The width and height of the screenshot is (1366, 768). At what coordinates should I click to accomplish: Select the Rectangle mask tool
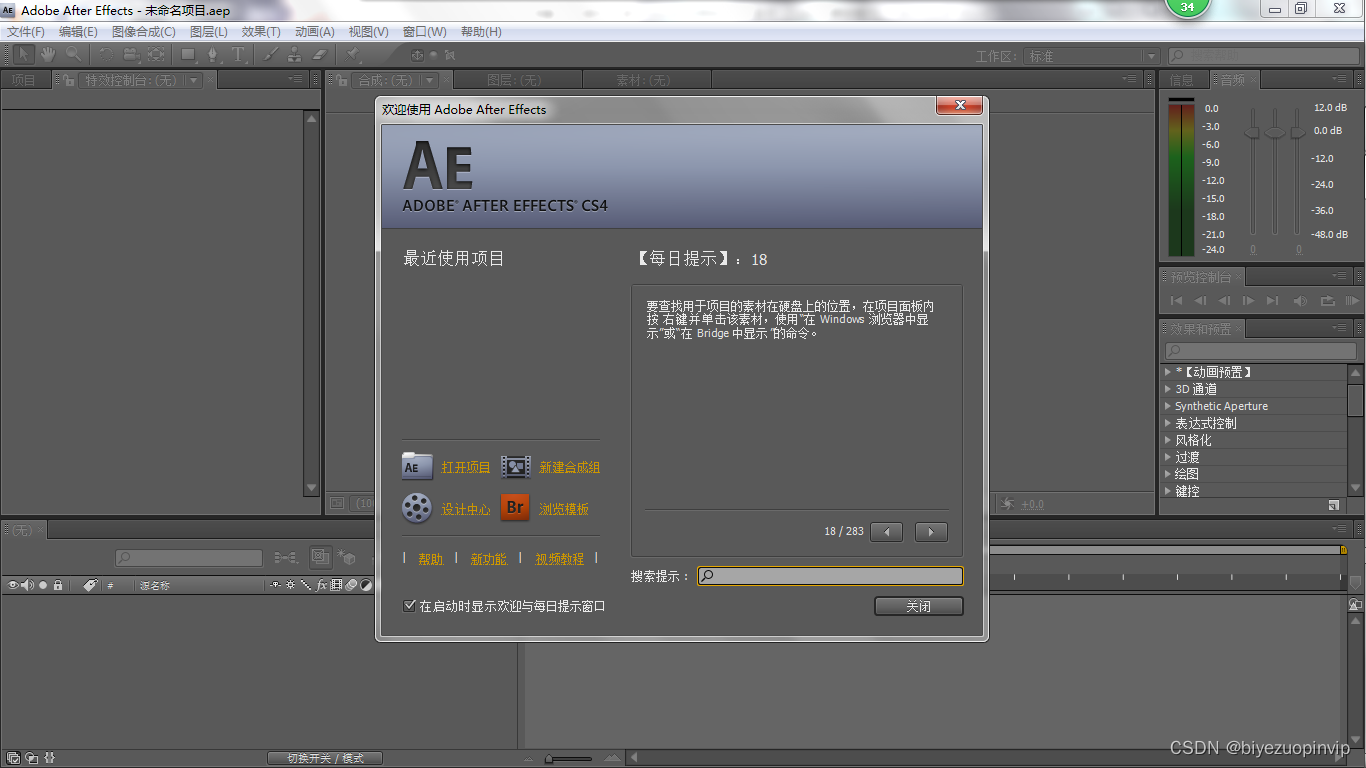[x=188, y=55]
